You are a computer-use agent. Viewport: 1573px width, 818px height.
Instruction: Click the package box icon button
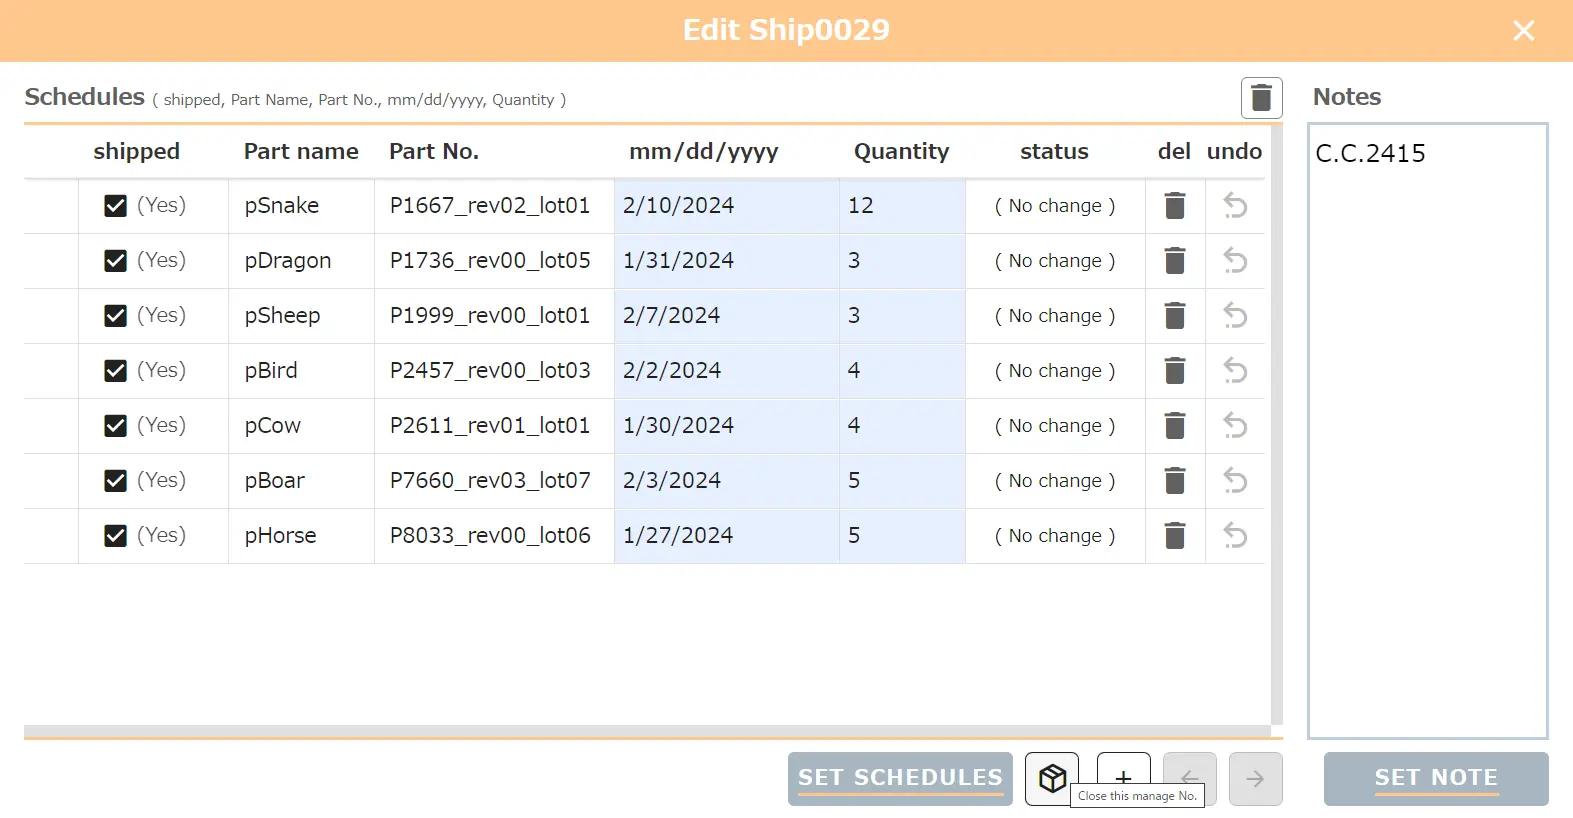[x=1052, y=777]
